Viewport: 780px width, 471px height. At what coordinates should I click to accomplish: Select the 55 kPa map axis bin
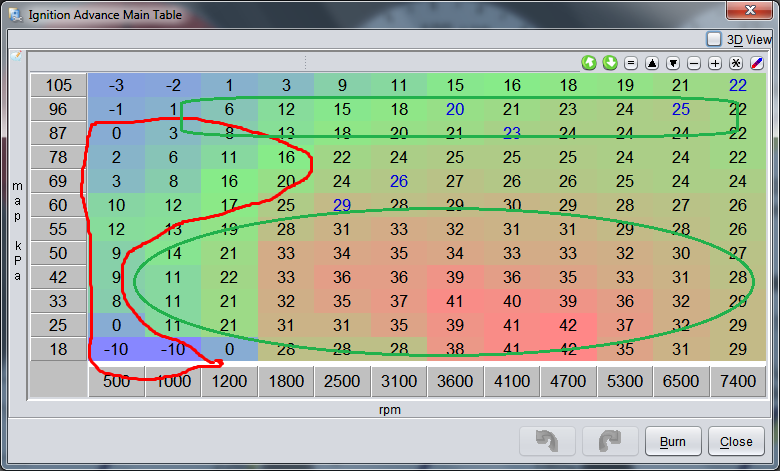point(59,229)
